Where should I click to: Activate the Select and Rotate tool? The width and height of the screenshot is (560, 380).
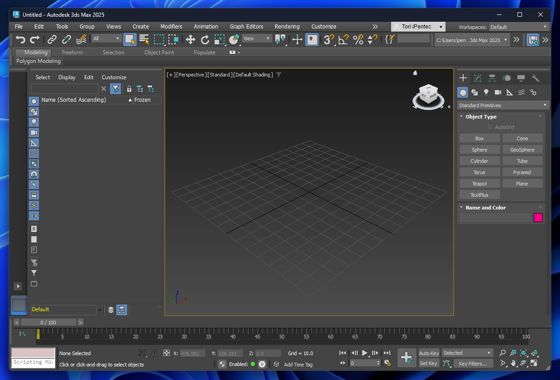click(x=205, y=39)
